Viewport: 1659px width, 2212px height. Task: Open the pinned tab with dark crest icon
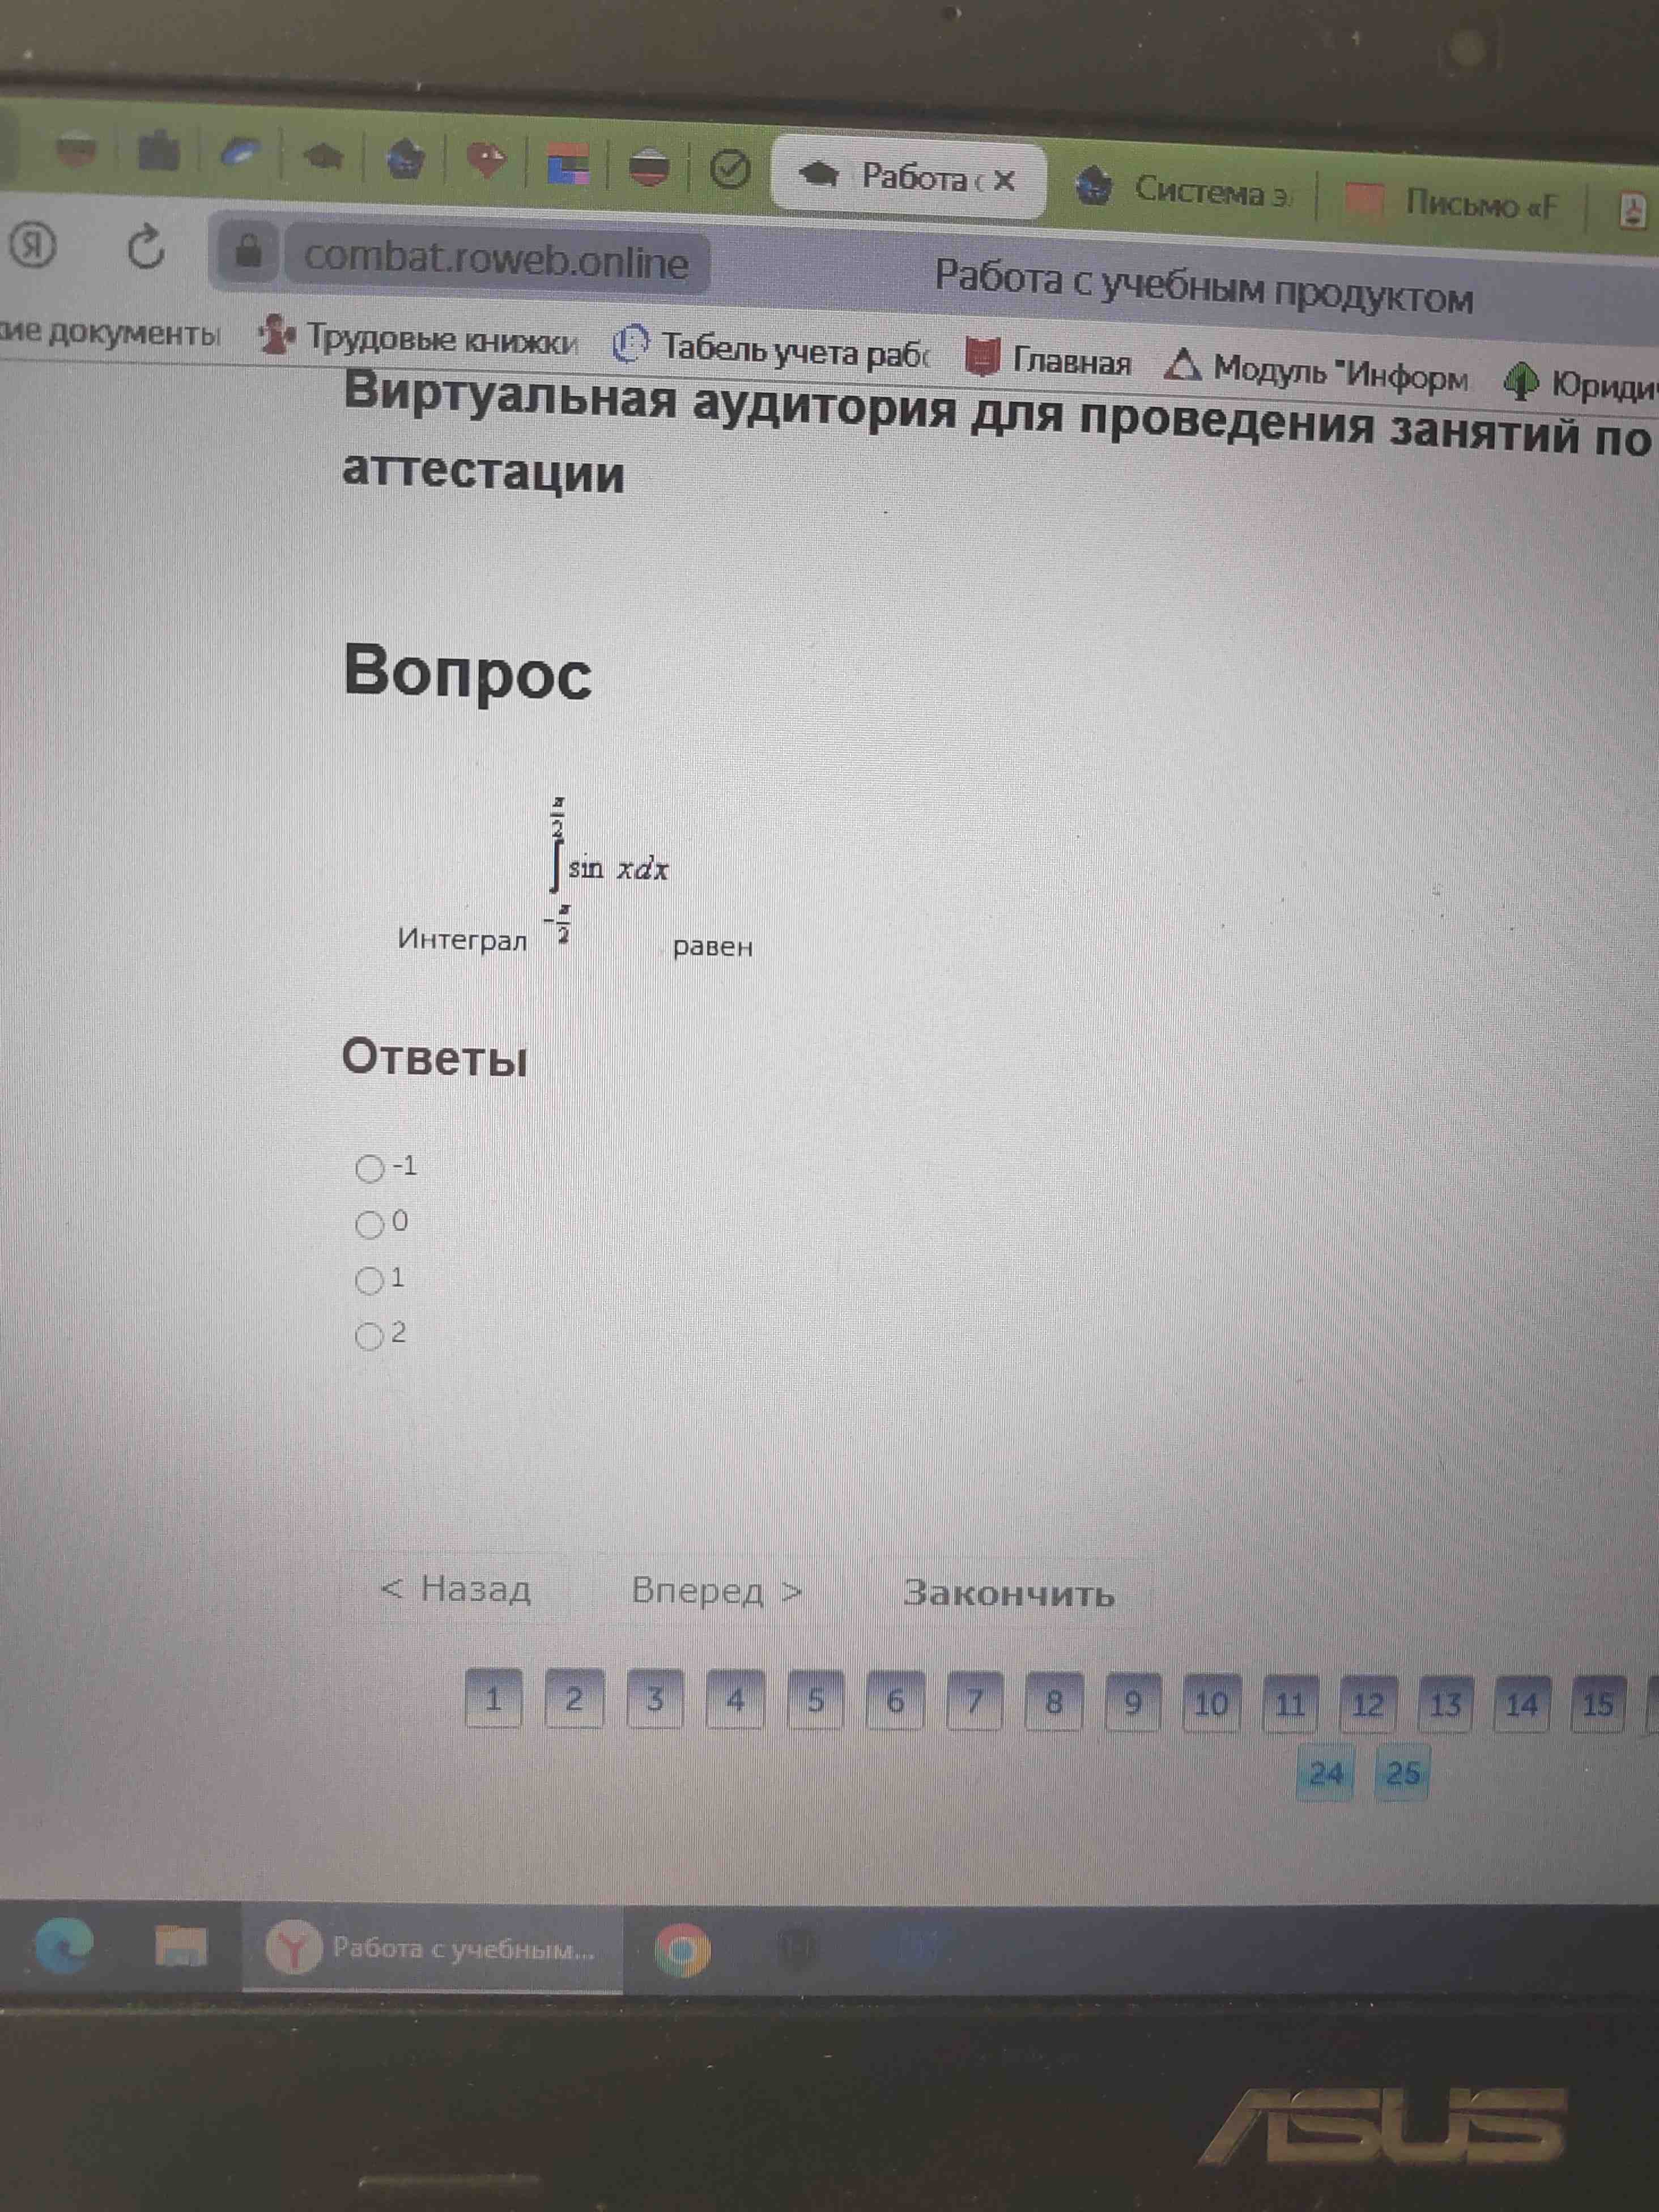(x=405, y=158)
